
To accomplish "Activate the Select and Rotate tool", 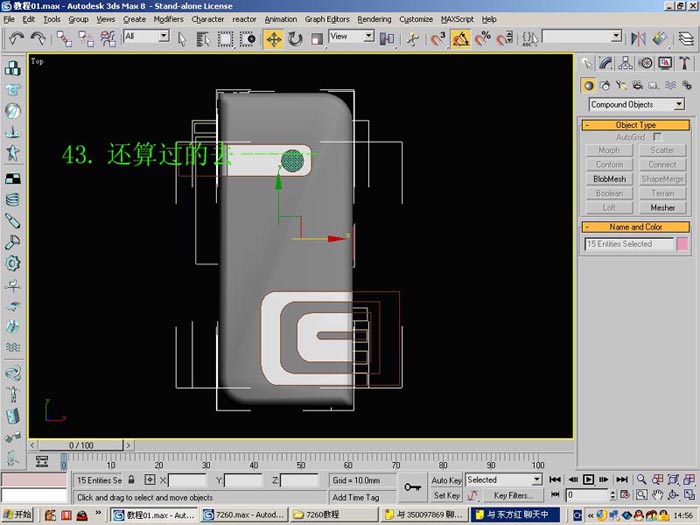I will click(295, 39).
